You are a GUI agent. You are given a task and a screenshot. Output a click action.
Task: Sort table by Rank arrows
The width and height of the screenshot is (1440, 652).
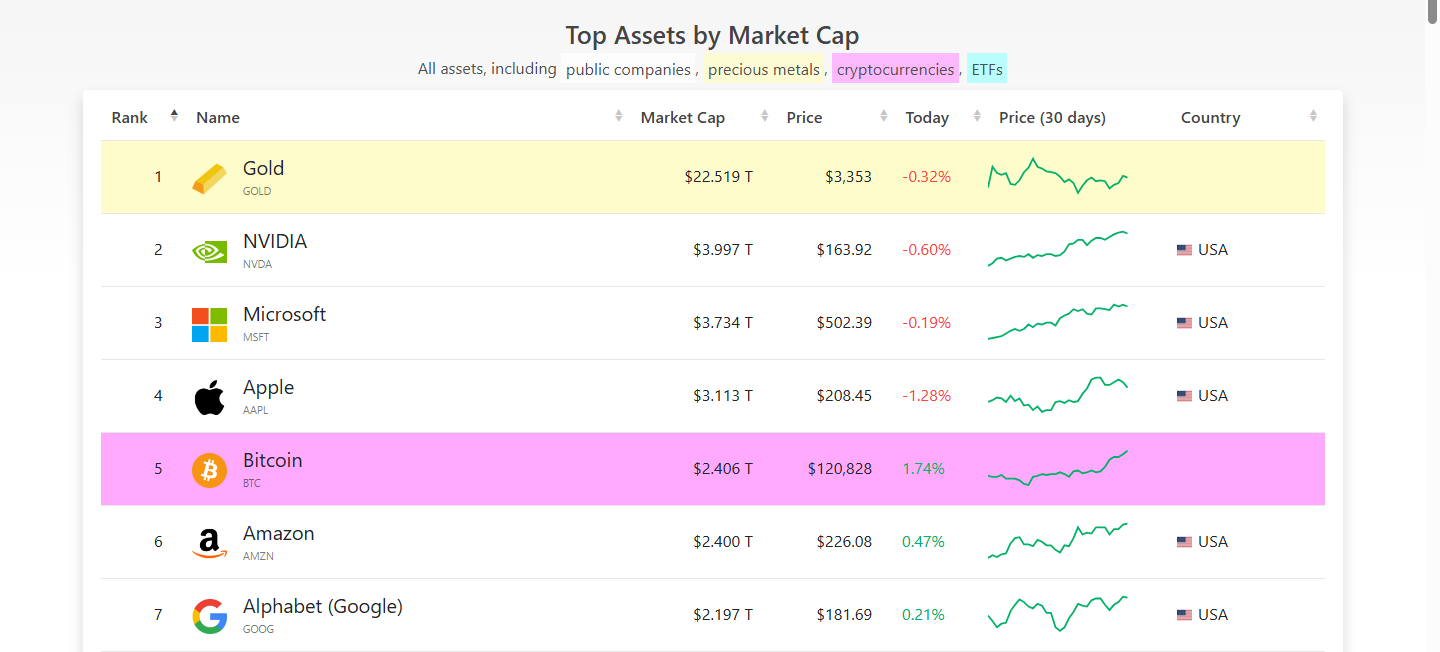point(174,116)
